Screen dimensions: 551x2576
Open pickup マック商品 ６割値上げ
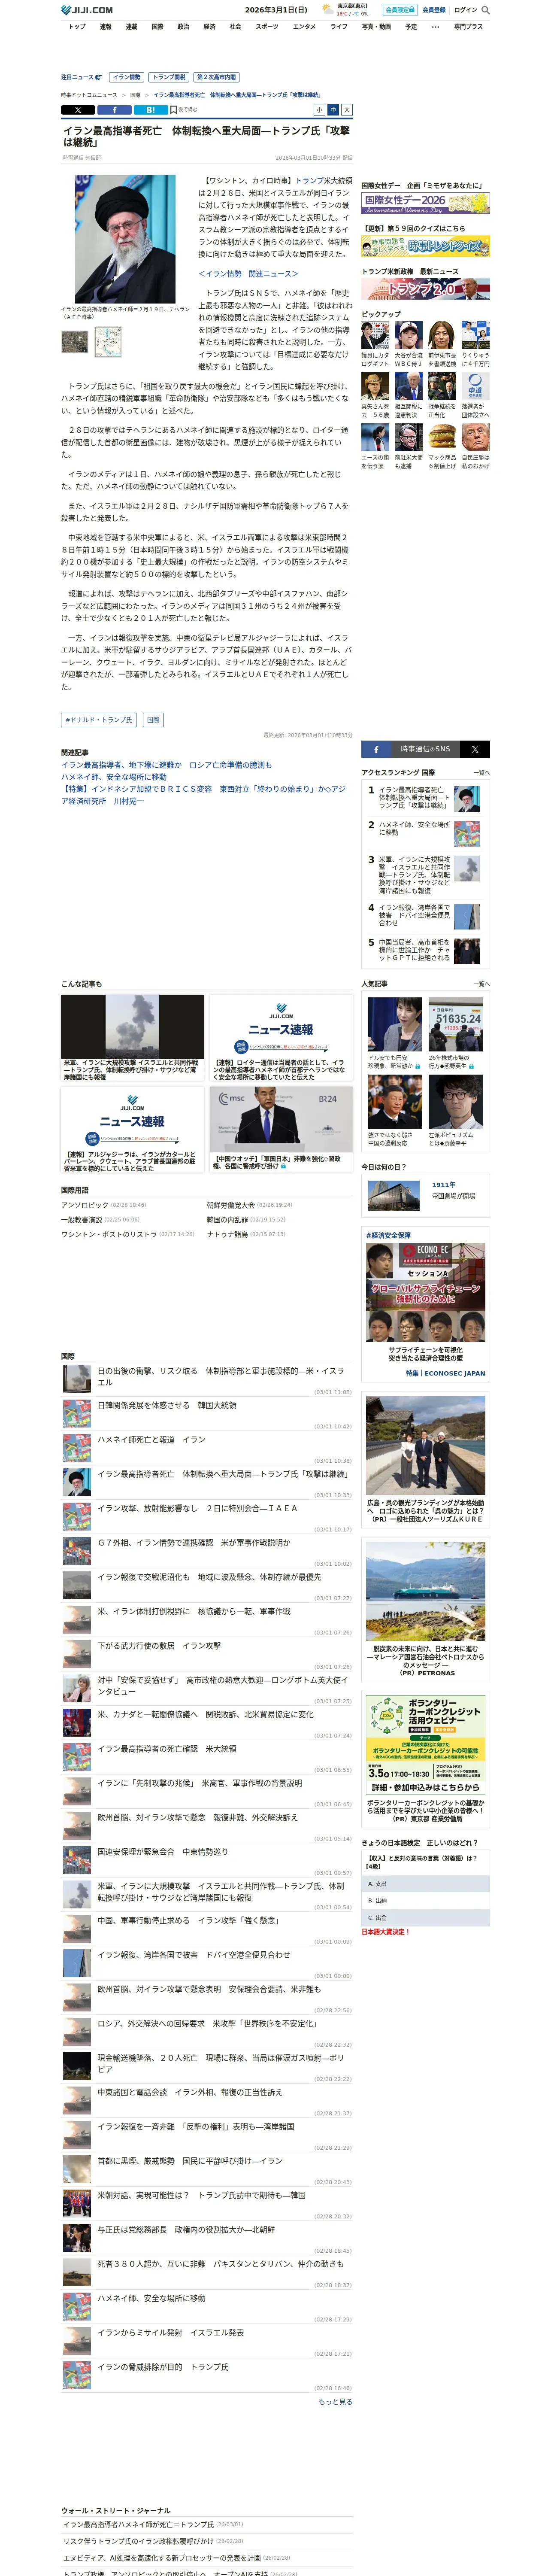[442, 447]
